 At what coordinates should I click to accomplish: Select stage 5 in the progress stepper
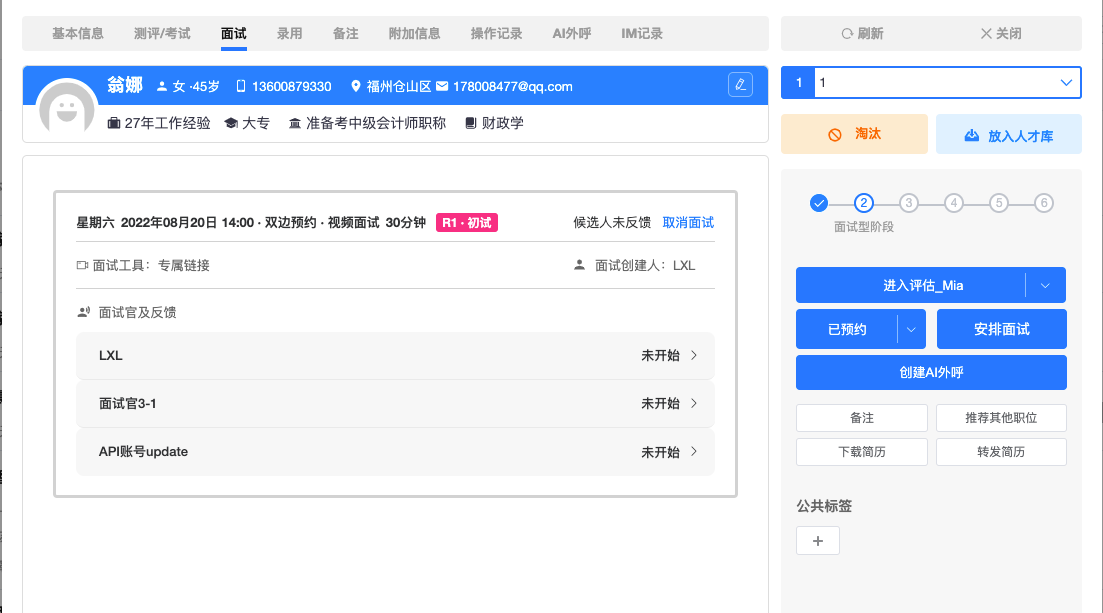pyautogui.click(x=998, y=203)
